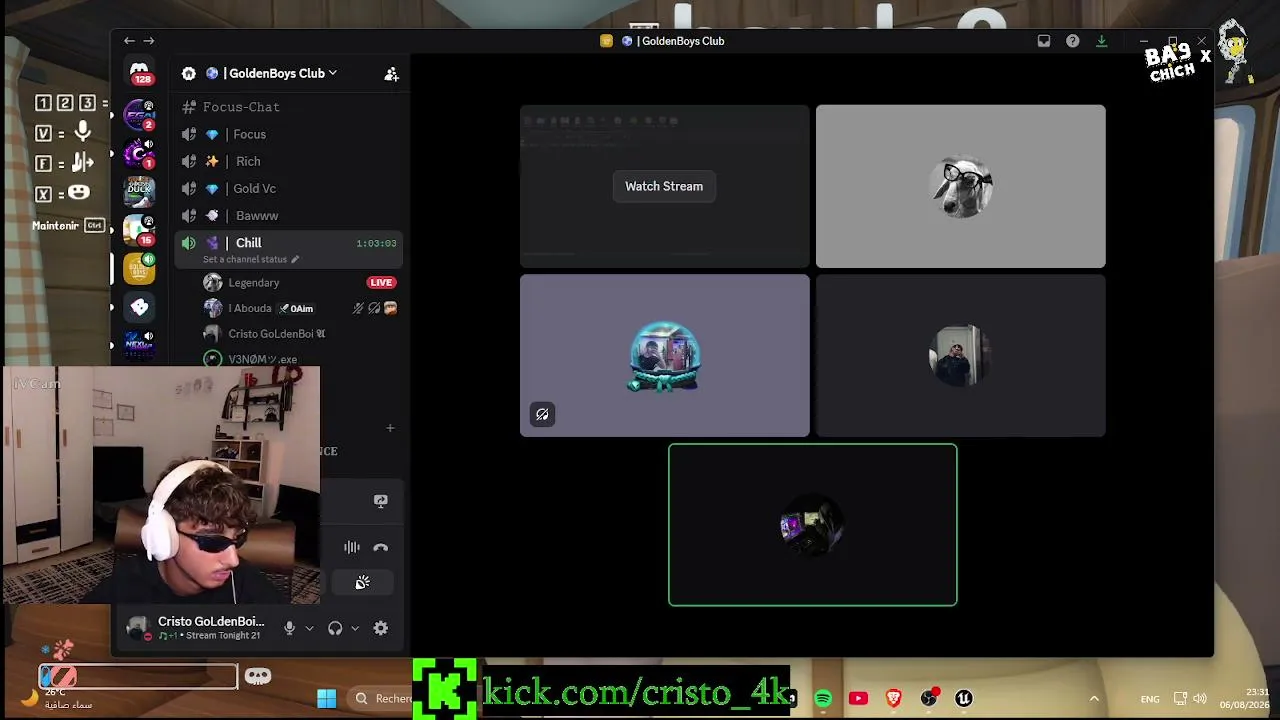Open YouTube from the taskbar

point(858,698)
